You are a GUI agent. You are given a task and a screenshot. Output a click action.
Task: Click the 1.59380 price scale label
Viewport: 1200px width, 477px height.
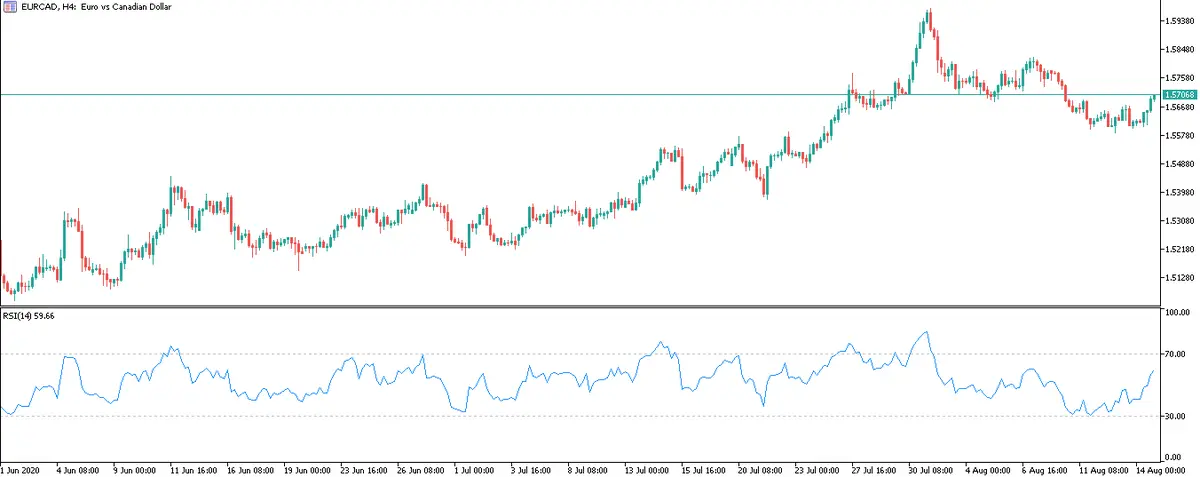(1180, 20)
